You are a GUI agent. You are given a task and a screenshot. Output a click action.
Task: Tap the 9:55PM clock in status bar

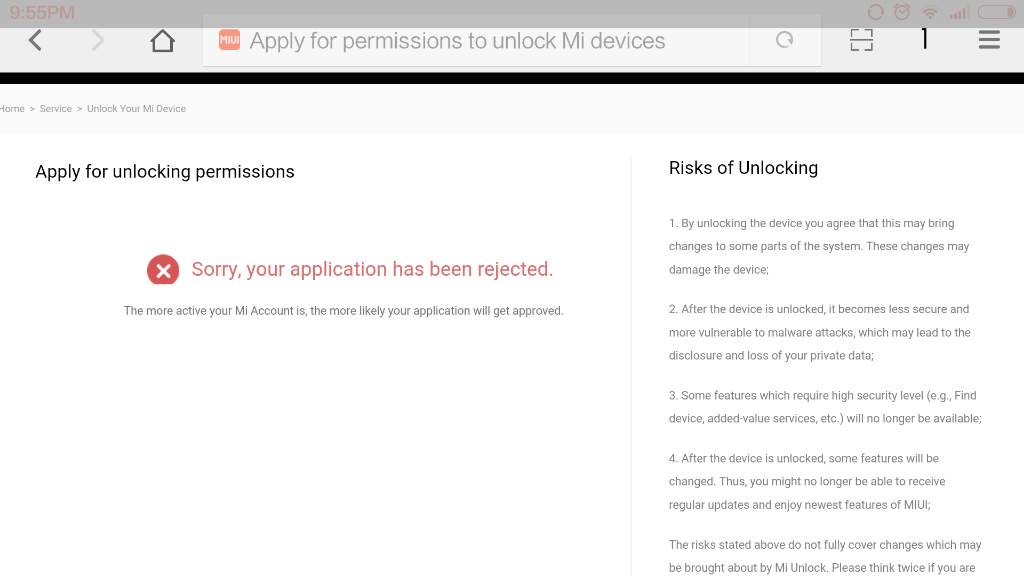42,13
